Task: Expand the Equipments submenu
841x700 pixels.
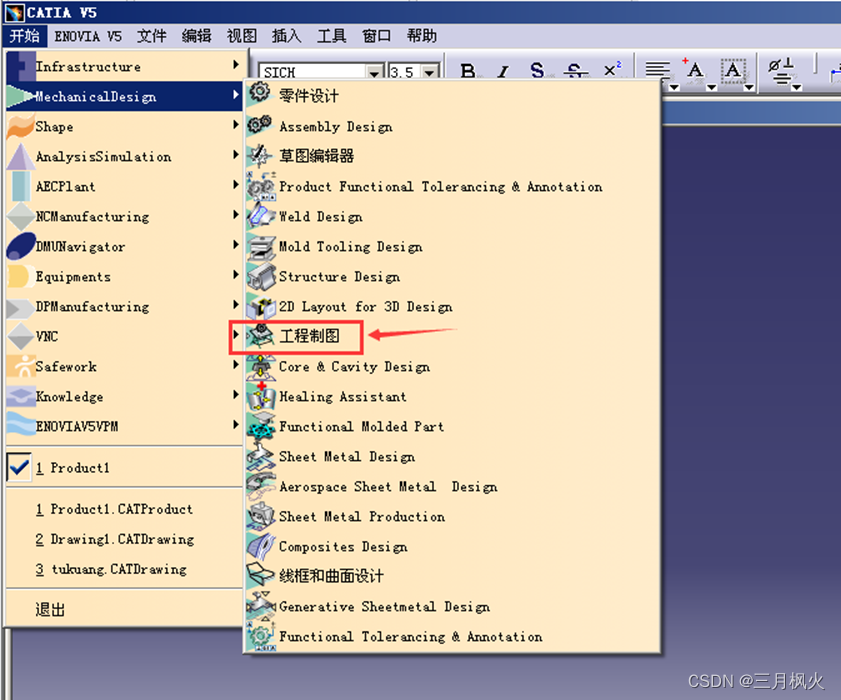Action: 124,277
